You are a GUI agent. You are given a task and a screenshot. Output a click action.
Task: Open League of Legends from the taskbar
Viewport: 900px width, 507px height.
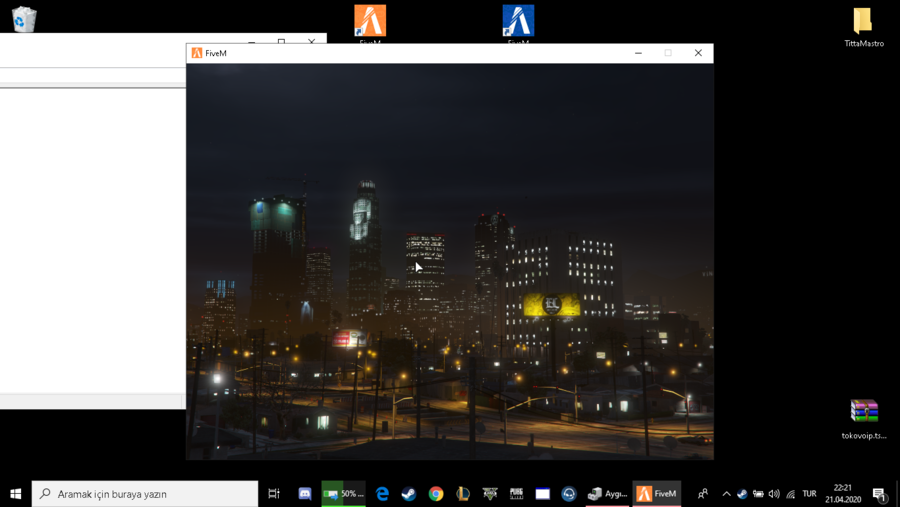(463, 494)
